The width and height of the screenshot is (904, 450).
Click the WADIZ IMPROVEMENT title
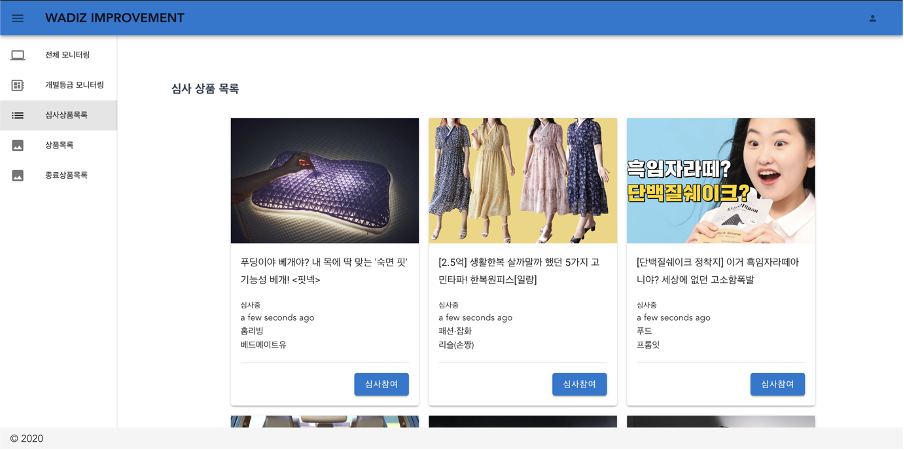point(115,18)
